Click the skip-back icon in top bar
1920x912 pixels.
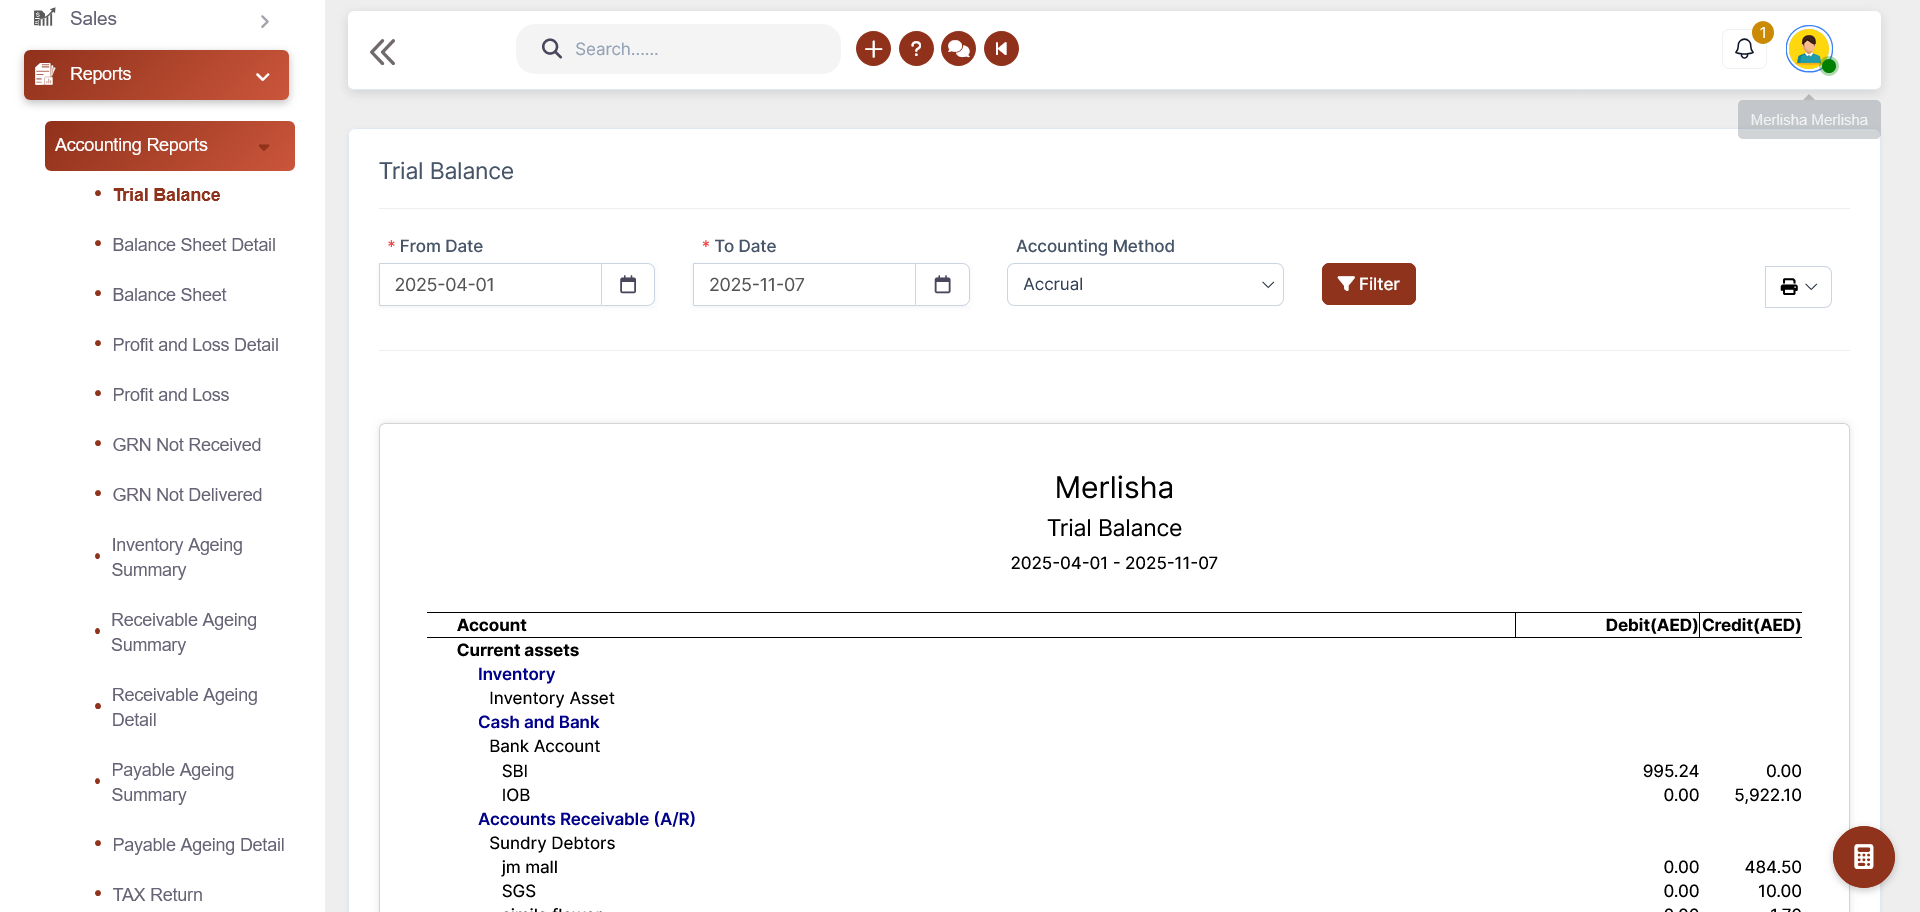[1001, 49]
